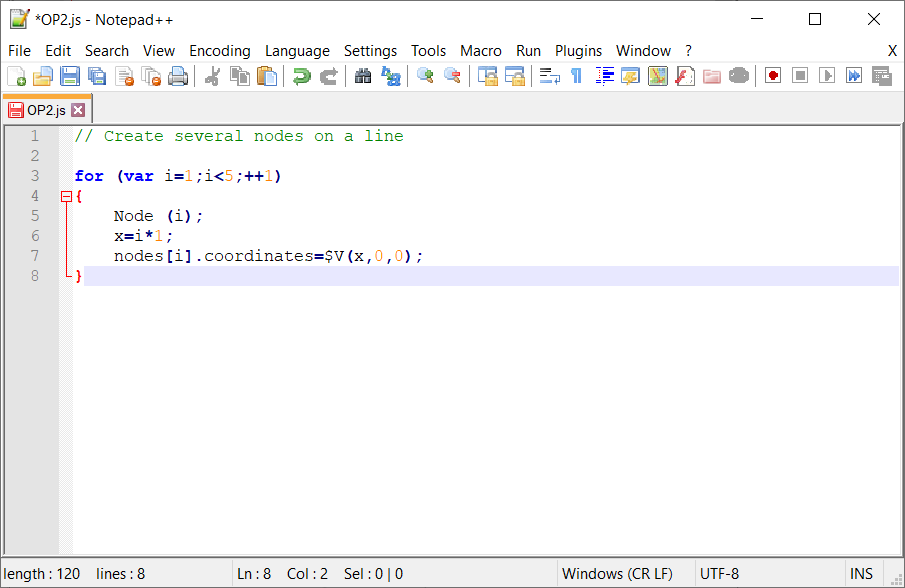
Task: Save the current file
Action: point(70,75)
